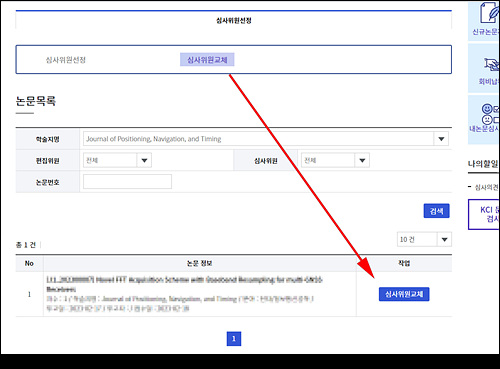Open the 심사의견 link under 나의할일
The image size is (500, 369).
tap(486, 187)
